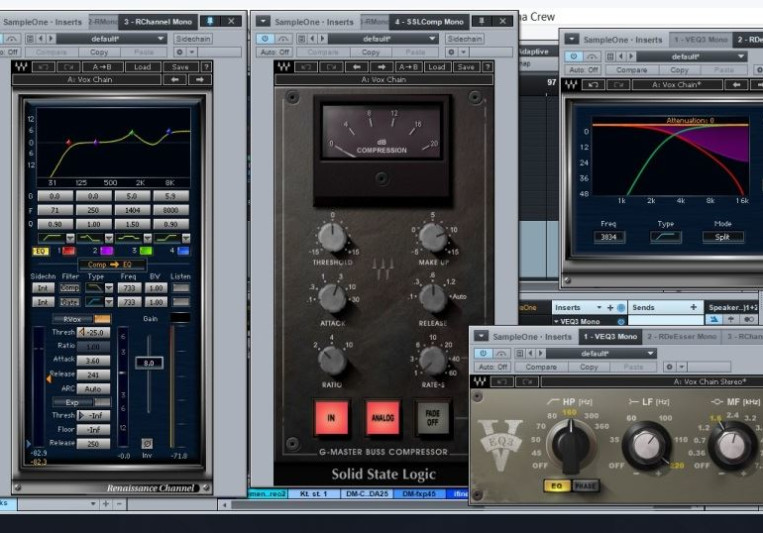Click the Mode Split field in RDeEsser
This screenshot has height=533, width=763.
point(723,237)
